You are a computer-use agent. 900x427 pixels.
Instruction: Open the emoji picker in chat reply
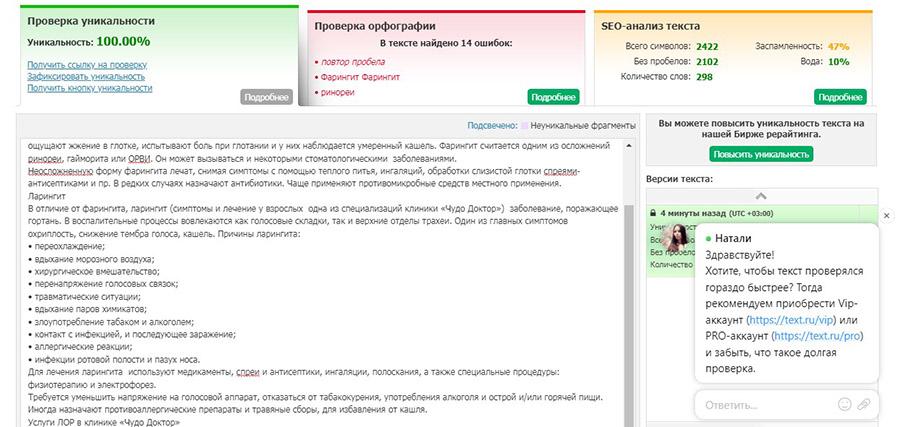click(x=845, y=404)
